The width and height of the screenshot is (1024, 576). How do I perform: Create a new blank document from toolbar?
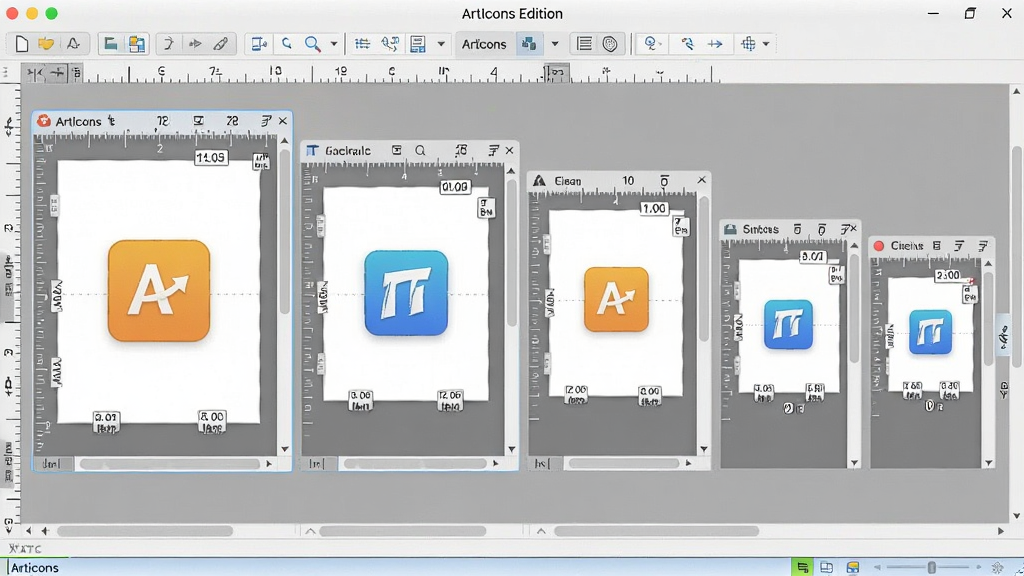click(22, 44)
